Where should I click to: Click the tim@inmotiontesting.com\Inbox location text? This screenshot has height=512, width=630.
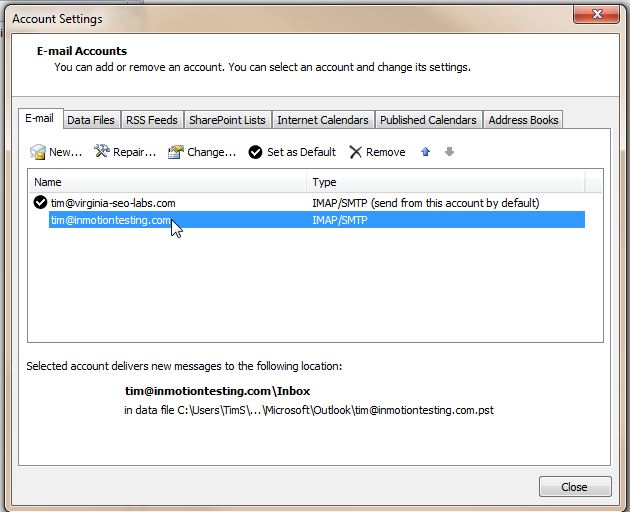click(217, 391)
